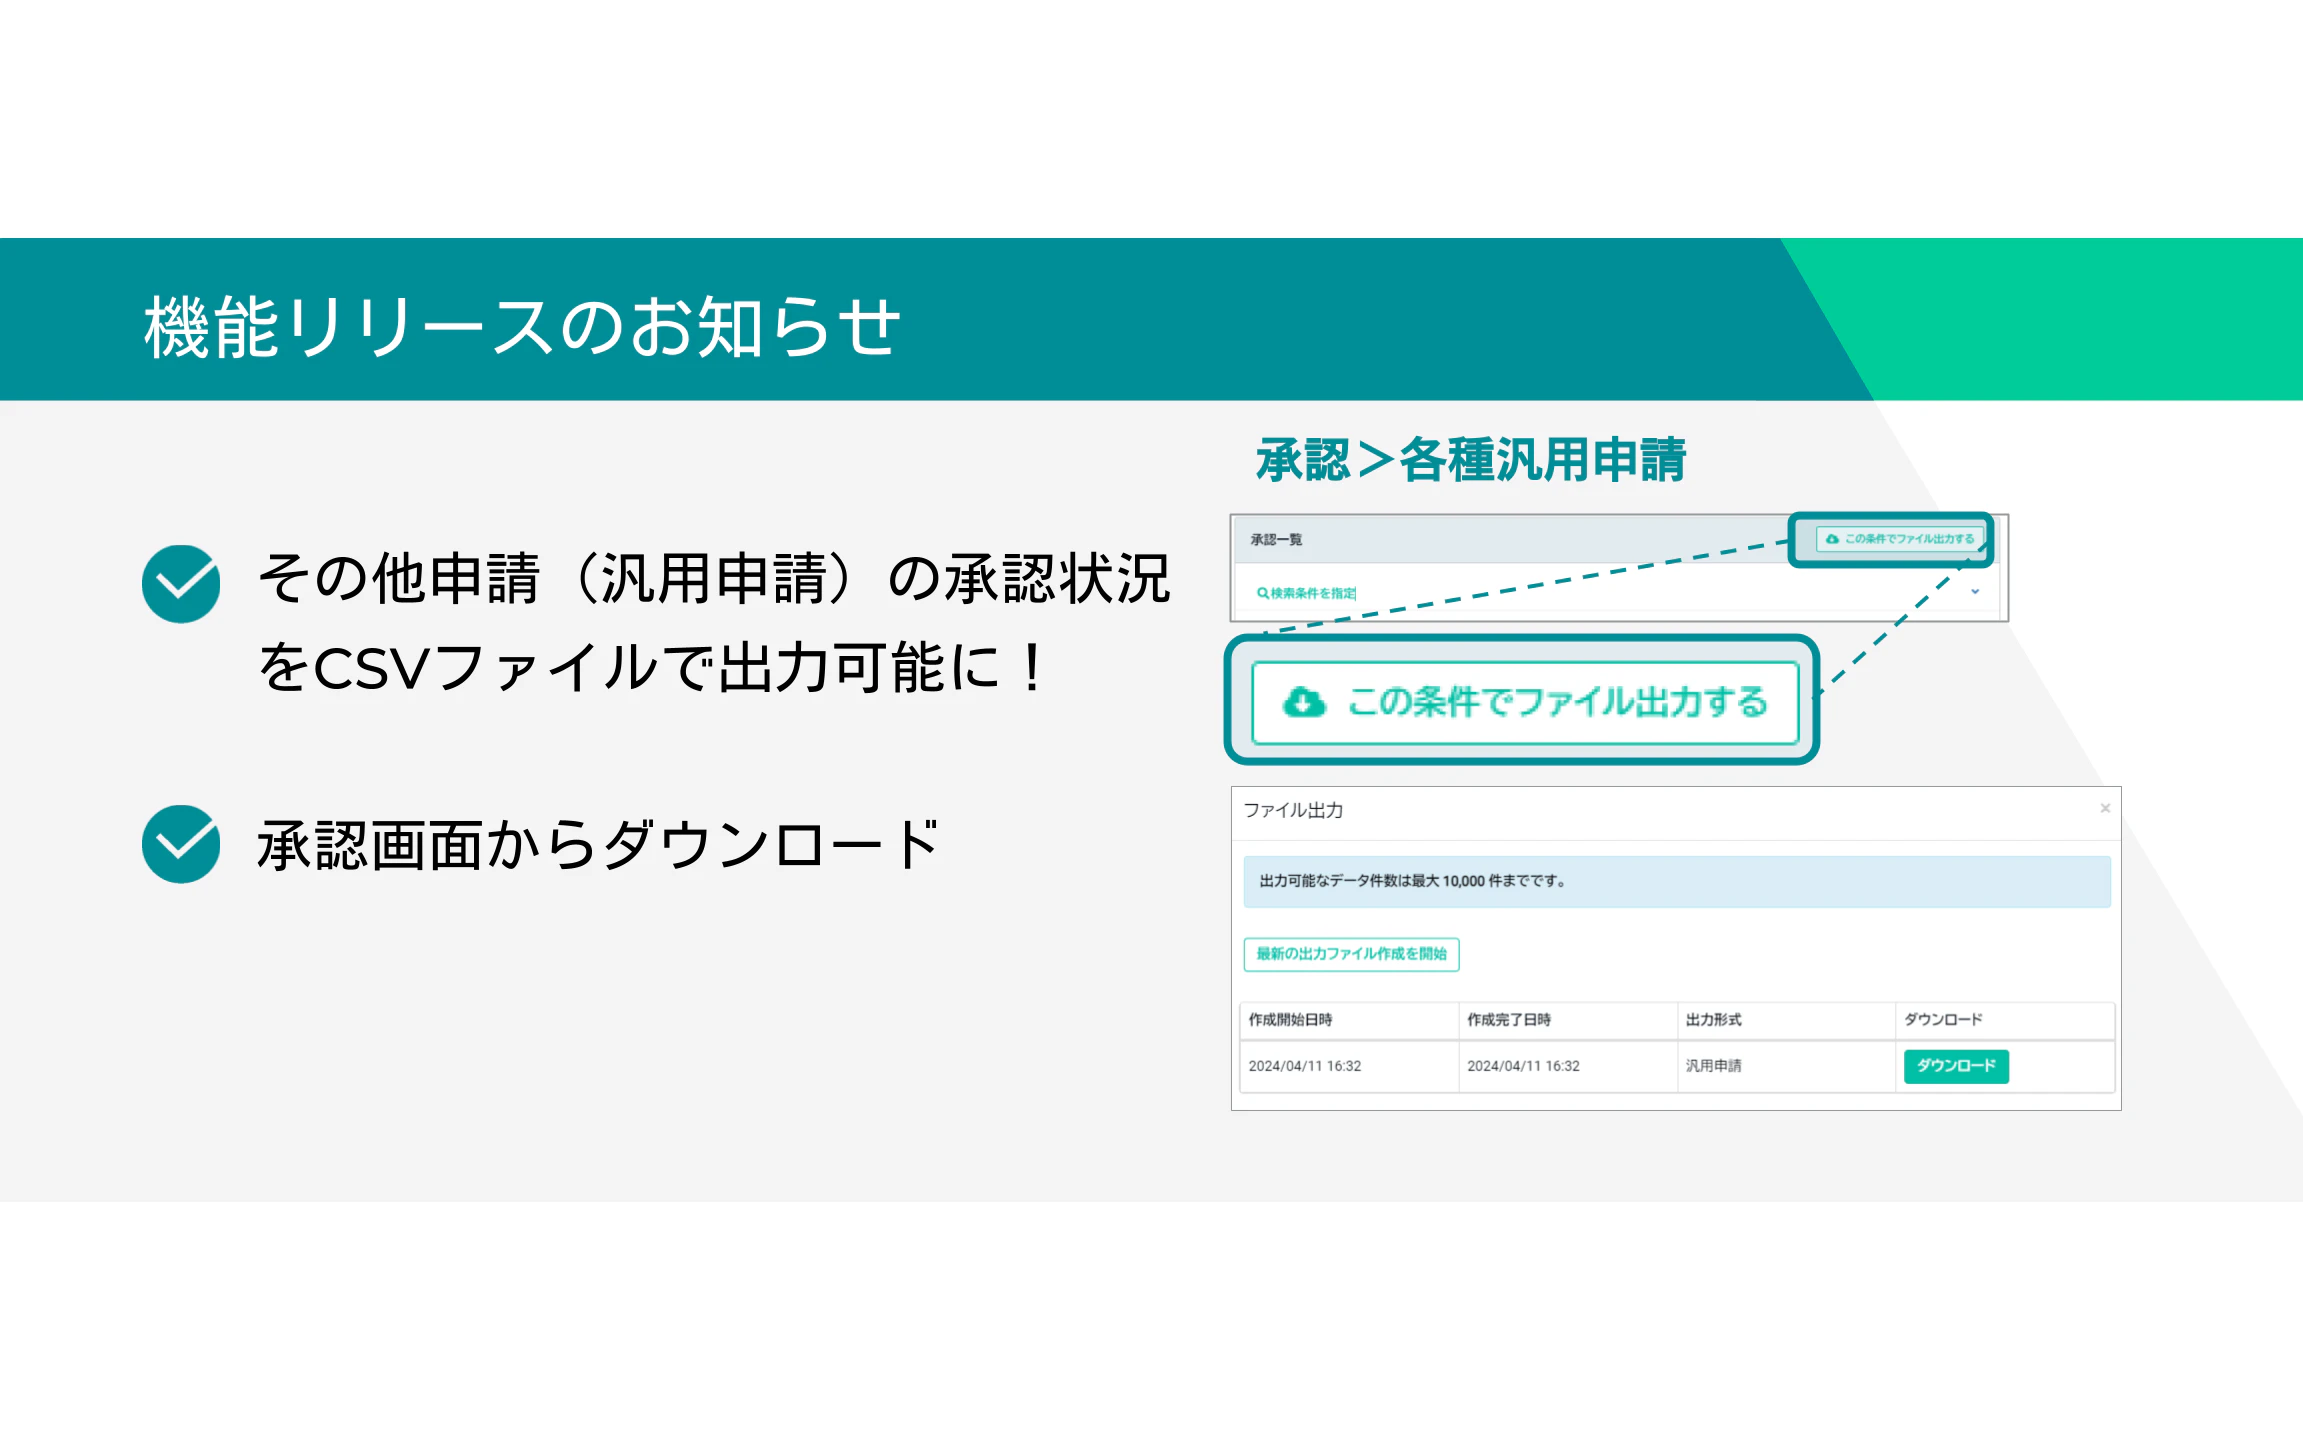Click the first teal checkmark bullet icon
2303x1440 pixels.
[x=181, y=584]
